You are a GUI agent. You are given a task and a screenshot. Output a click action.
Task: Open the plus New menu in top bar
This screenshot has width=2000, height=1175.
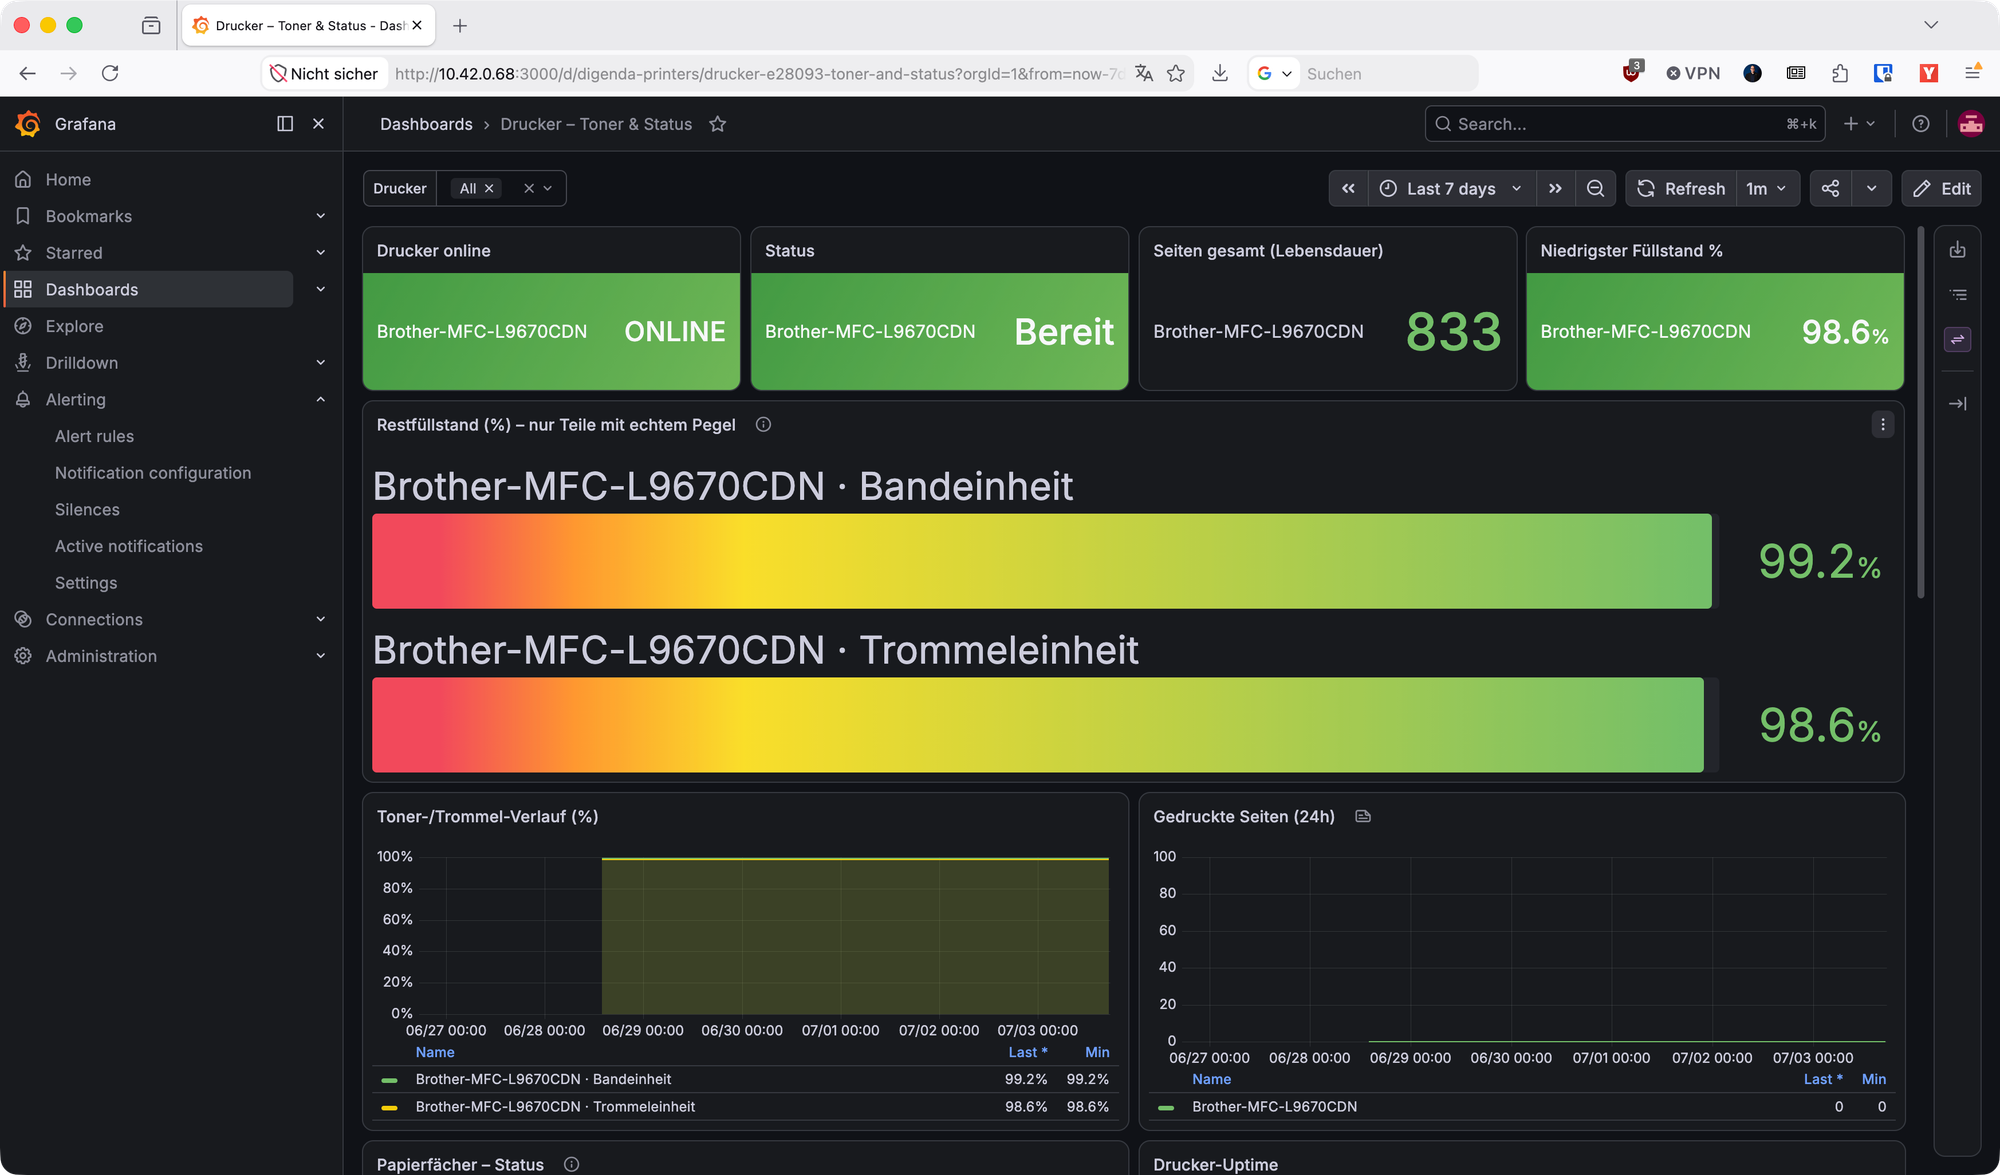[1859, 124]
